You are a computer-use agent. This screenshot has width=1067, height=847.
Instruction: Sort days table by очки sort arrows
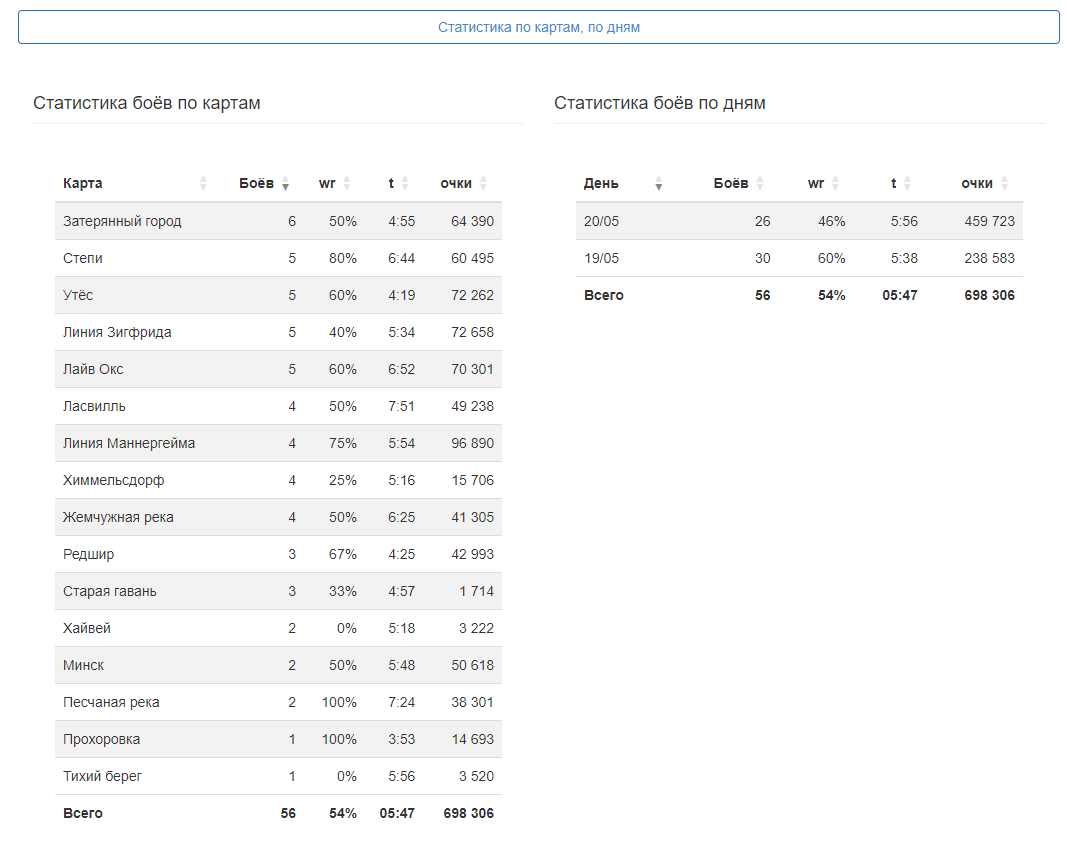tap(1004, 183)
